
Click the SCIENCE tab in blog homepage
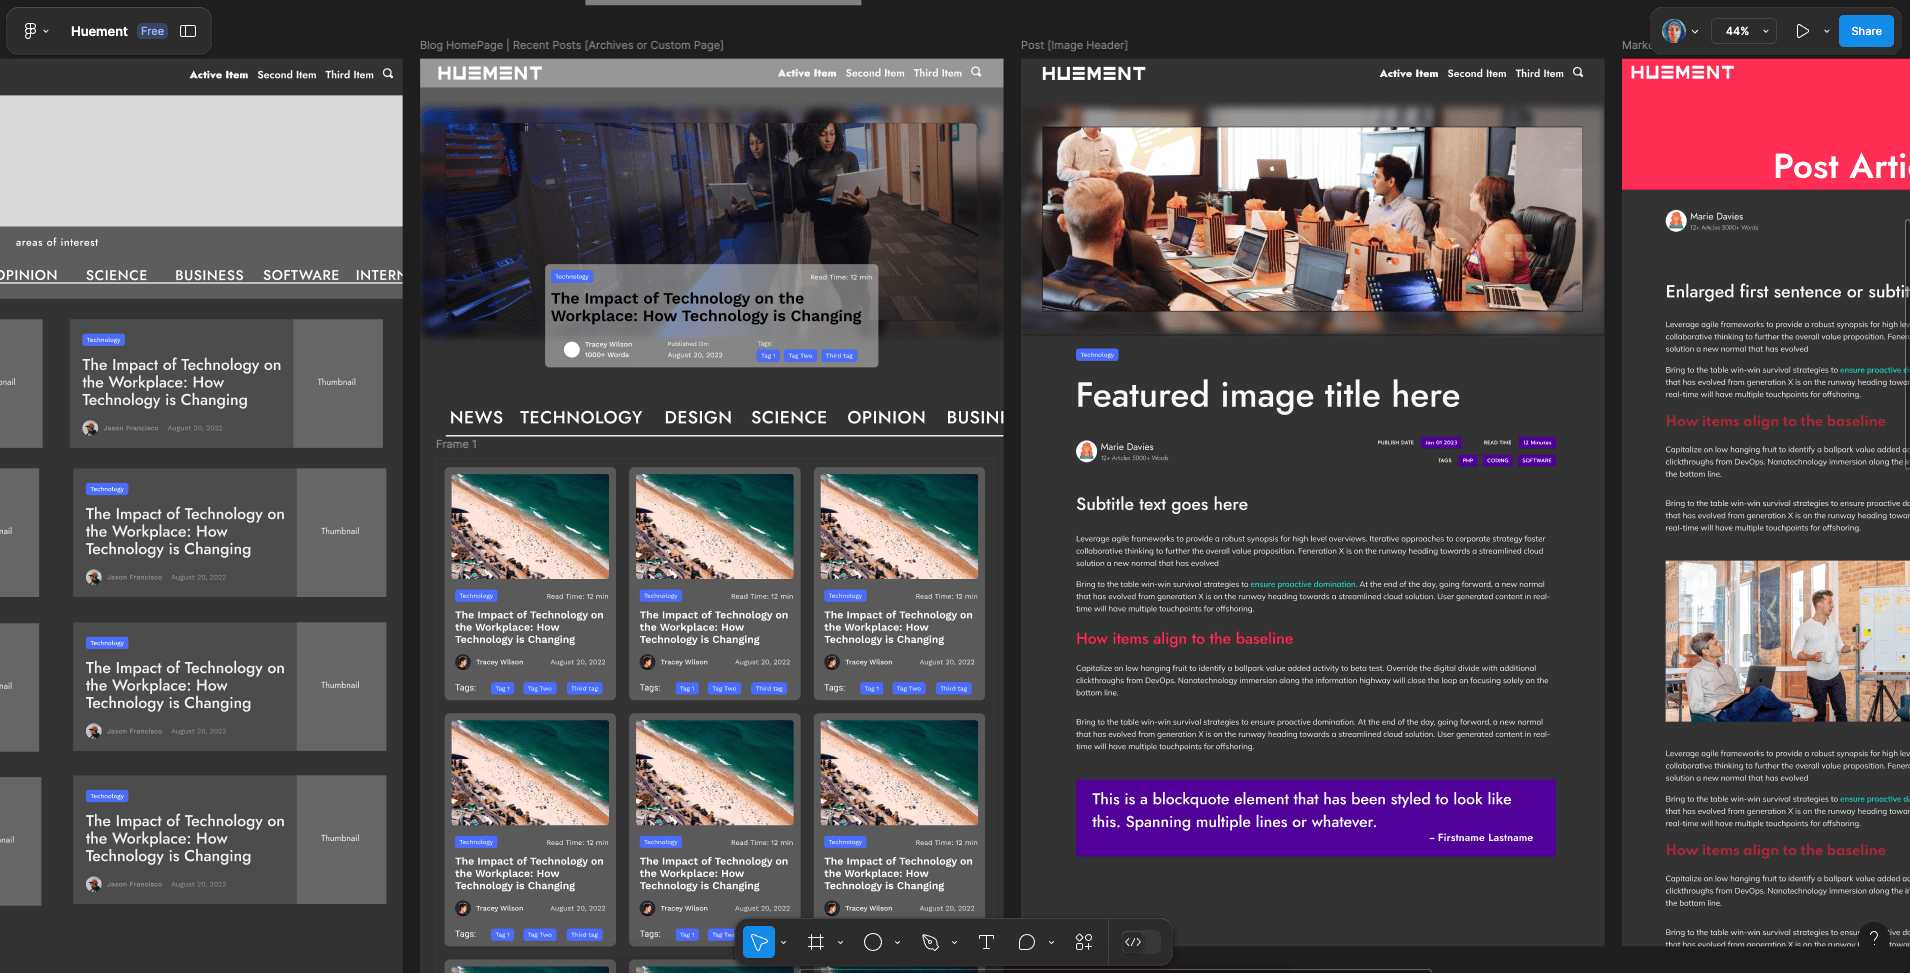click(788, 417)
